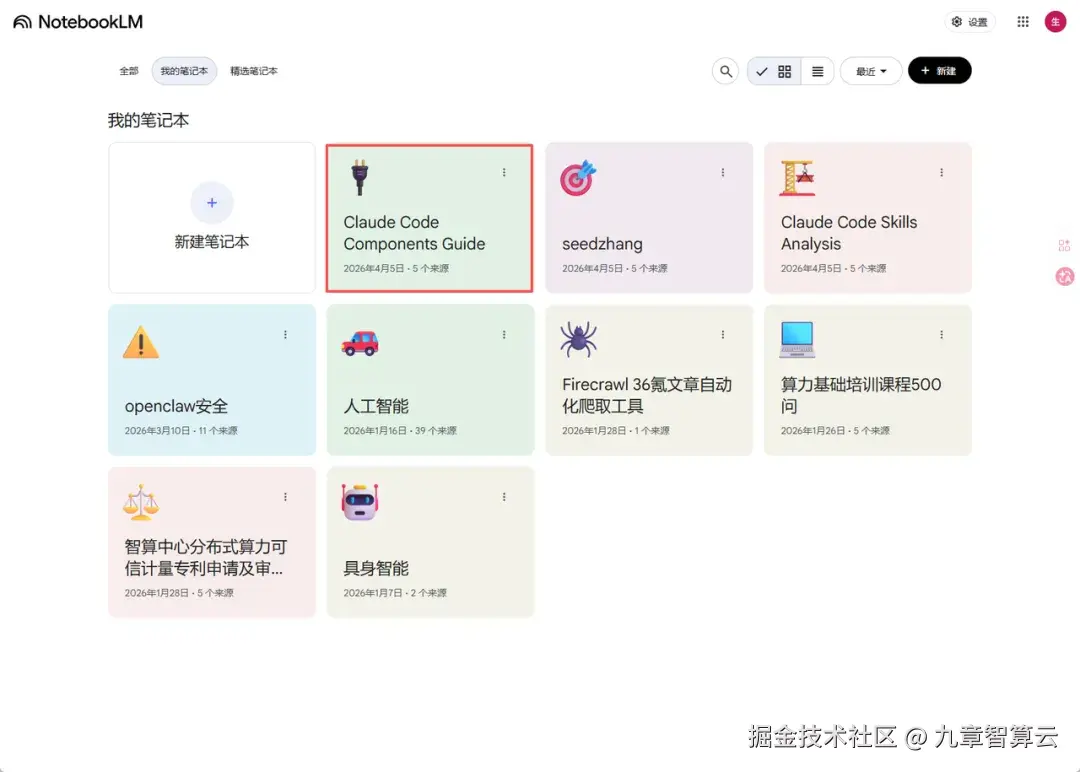Select the 全部 tab
Image resolution: width=1080 pixels, height=772 pixels.
[x=129, y=71]
